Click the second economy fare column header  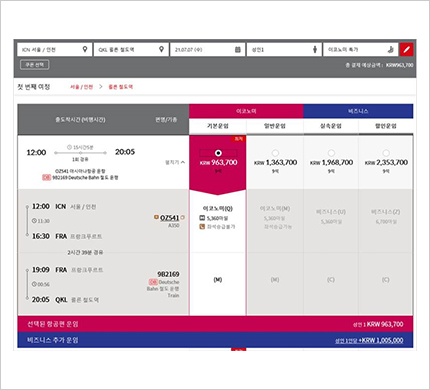click(275, 126)
